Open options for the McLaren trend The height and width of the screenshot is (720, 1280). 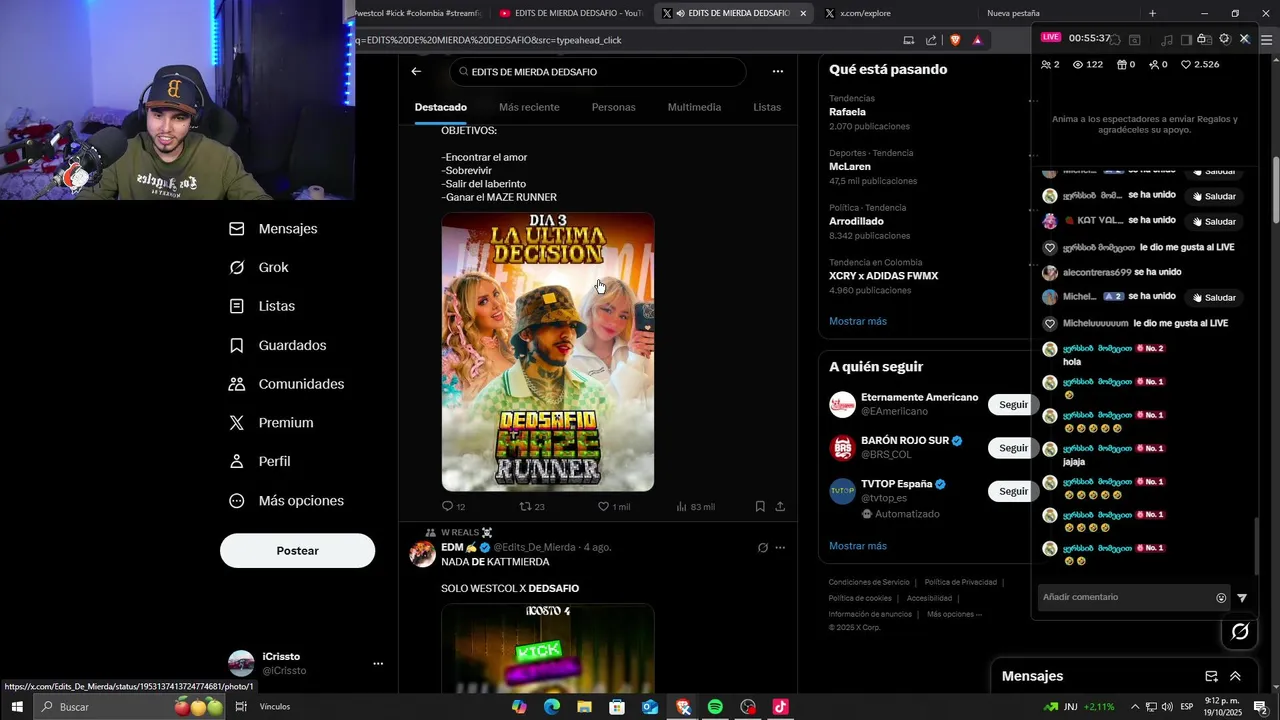point(1033,154)
